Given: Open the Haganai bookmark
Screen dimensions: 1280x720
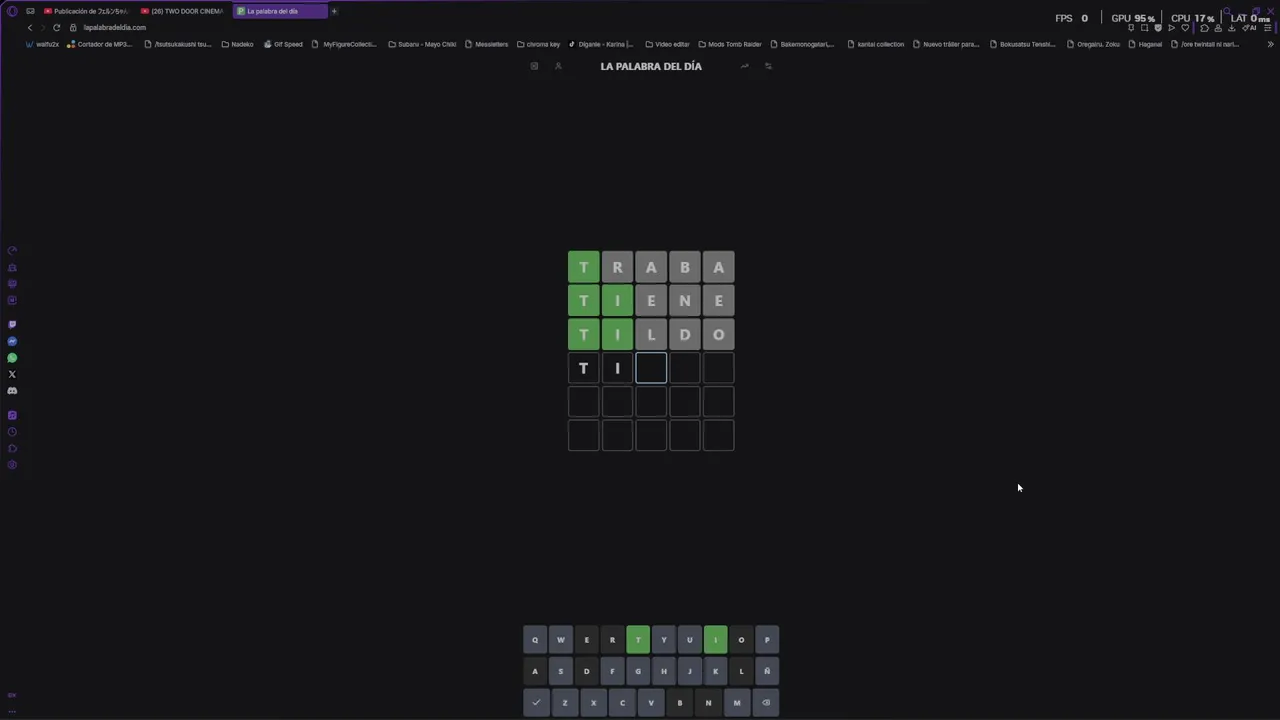Looking at the screenshot, I should tap(1145, 44).
